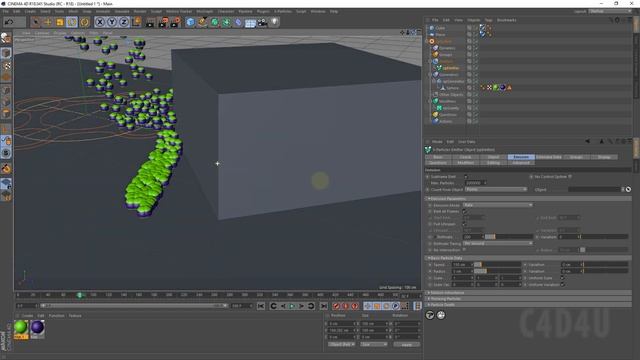Click the red Record Active Objects button
The height and width of the screenshot is (360, 640).
tap(336, 306)
